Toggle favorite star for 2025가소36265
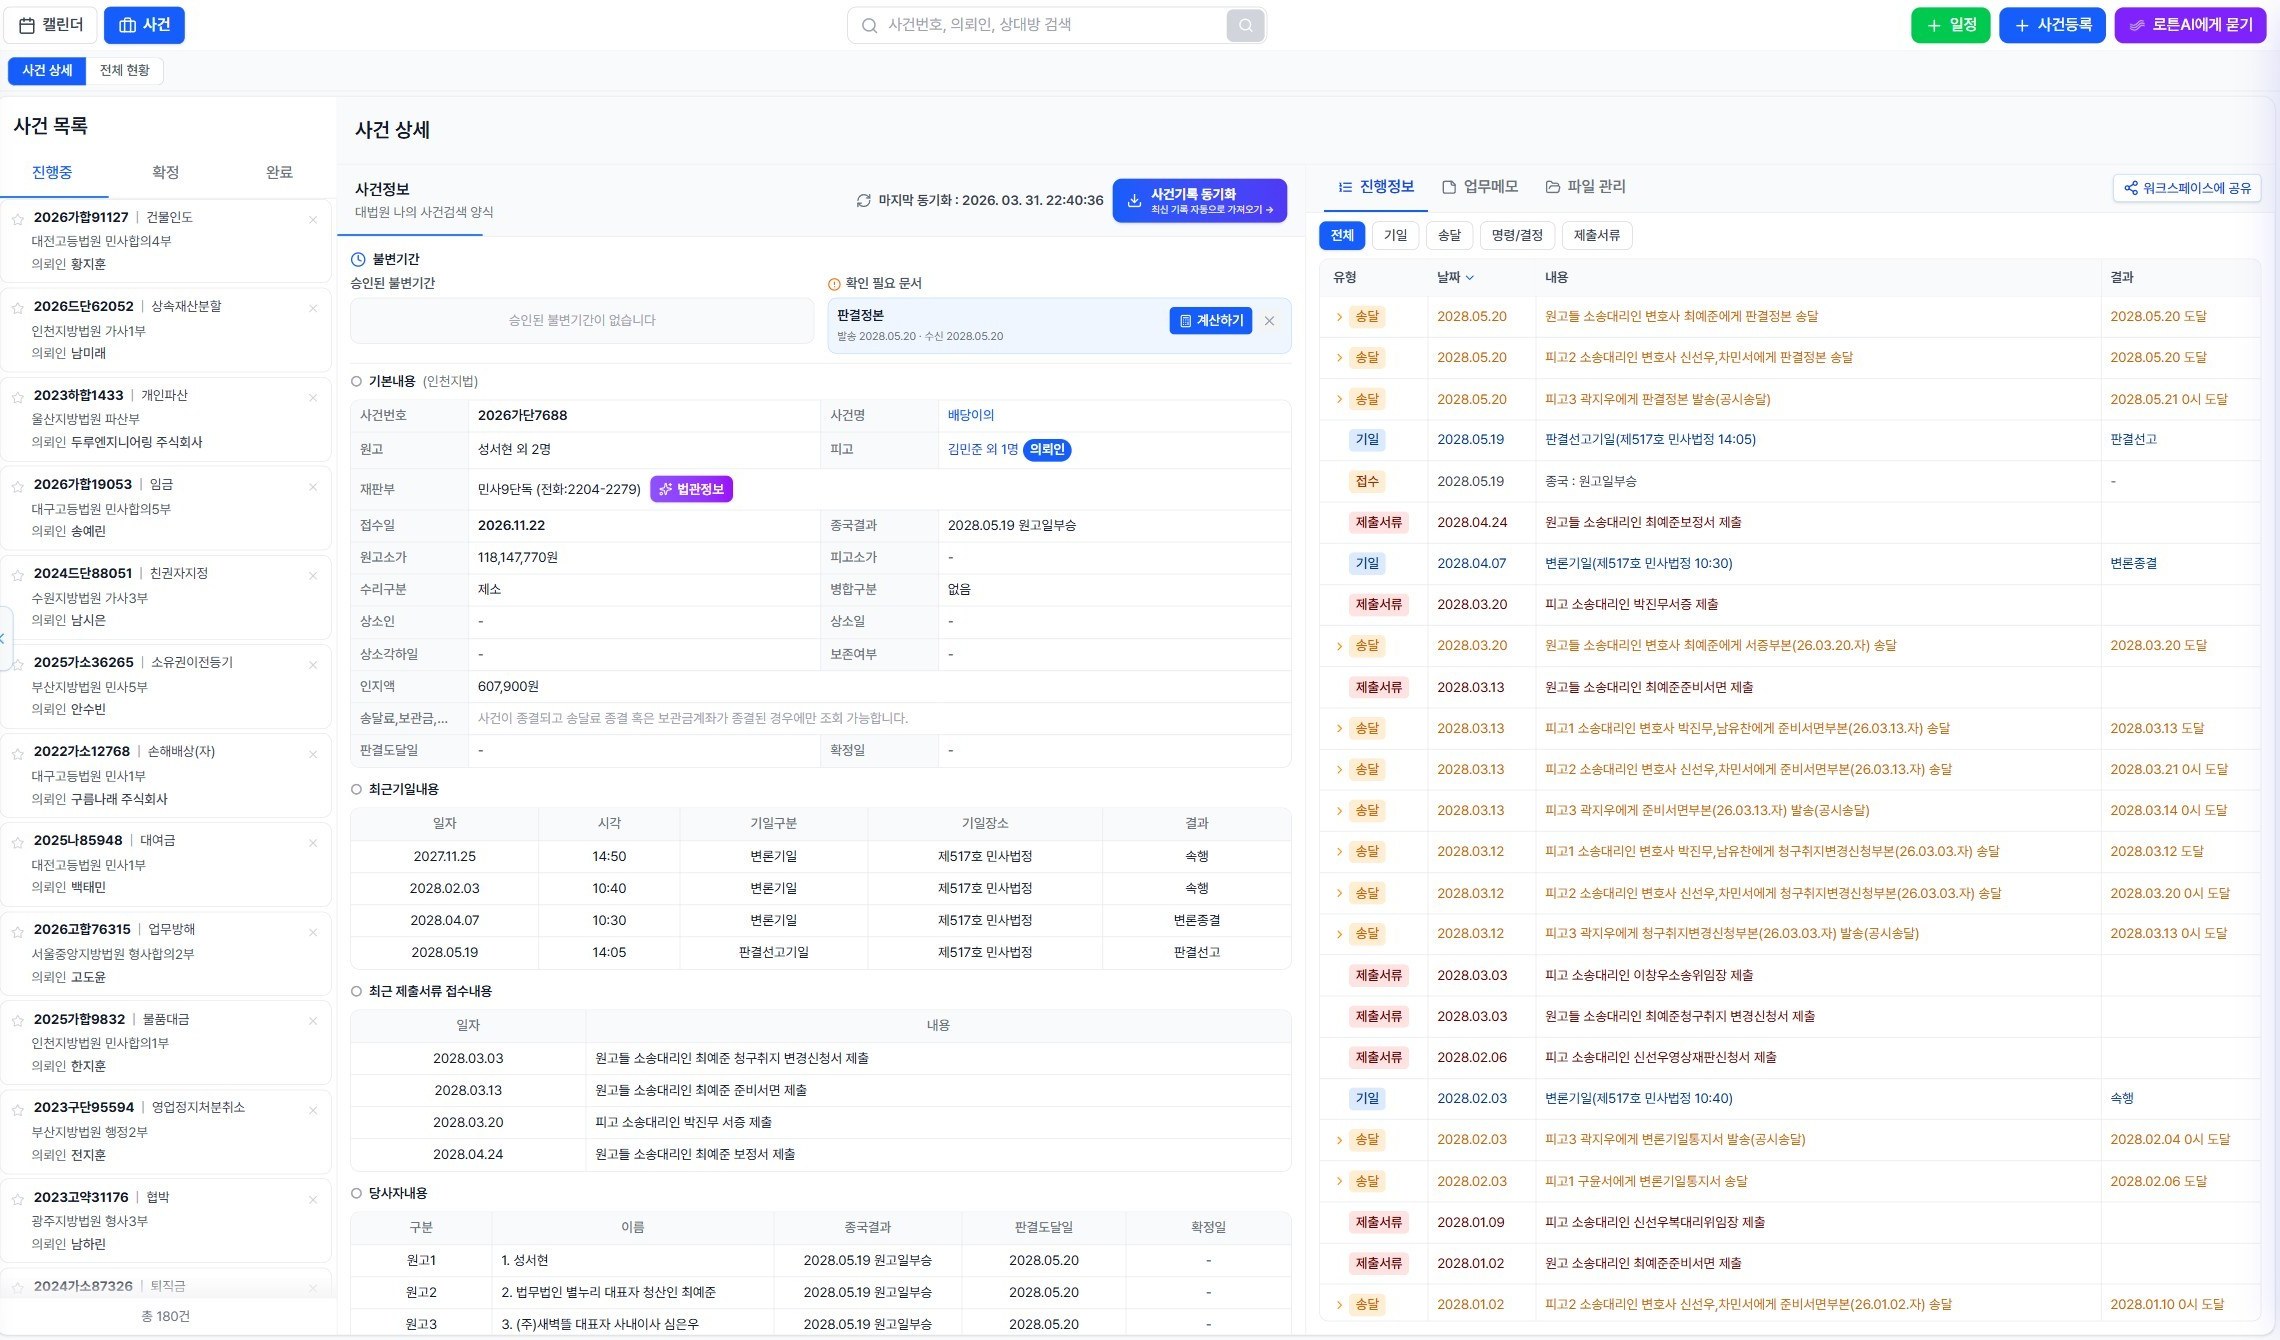 pyautogui.click(x=17, y=664)
